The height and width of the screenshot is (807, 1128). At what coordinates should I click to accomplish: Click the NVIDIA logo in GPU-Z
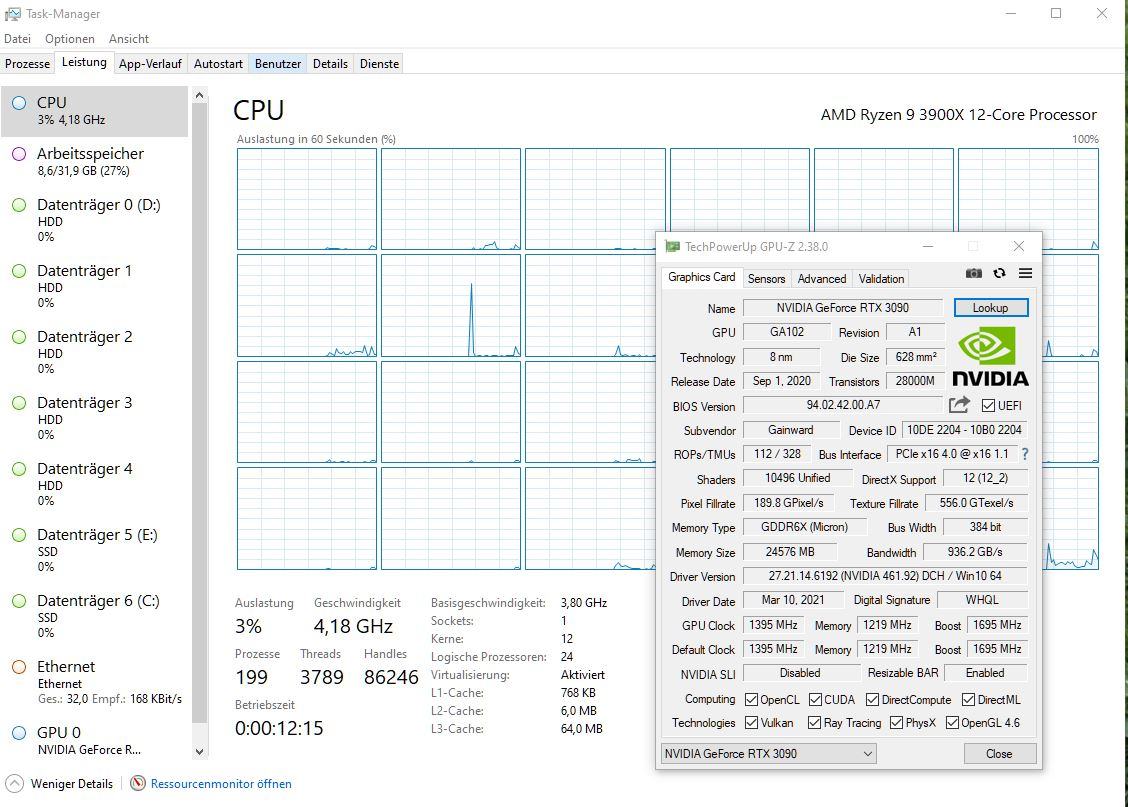click(x=990, y=356)
